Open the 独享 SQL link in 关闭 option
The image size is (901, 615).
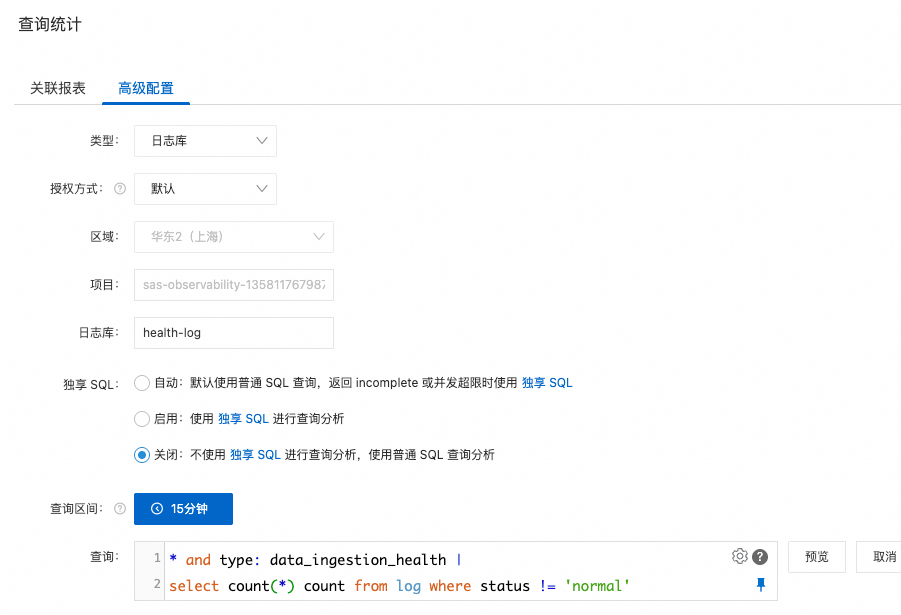255,455
